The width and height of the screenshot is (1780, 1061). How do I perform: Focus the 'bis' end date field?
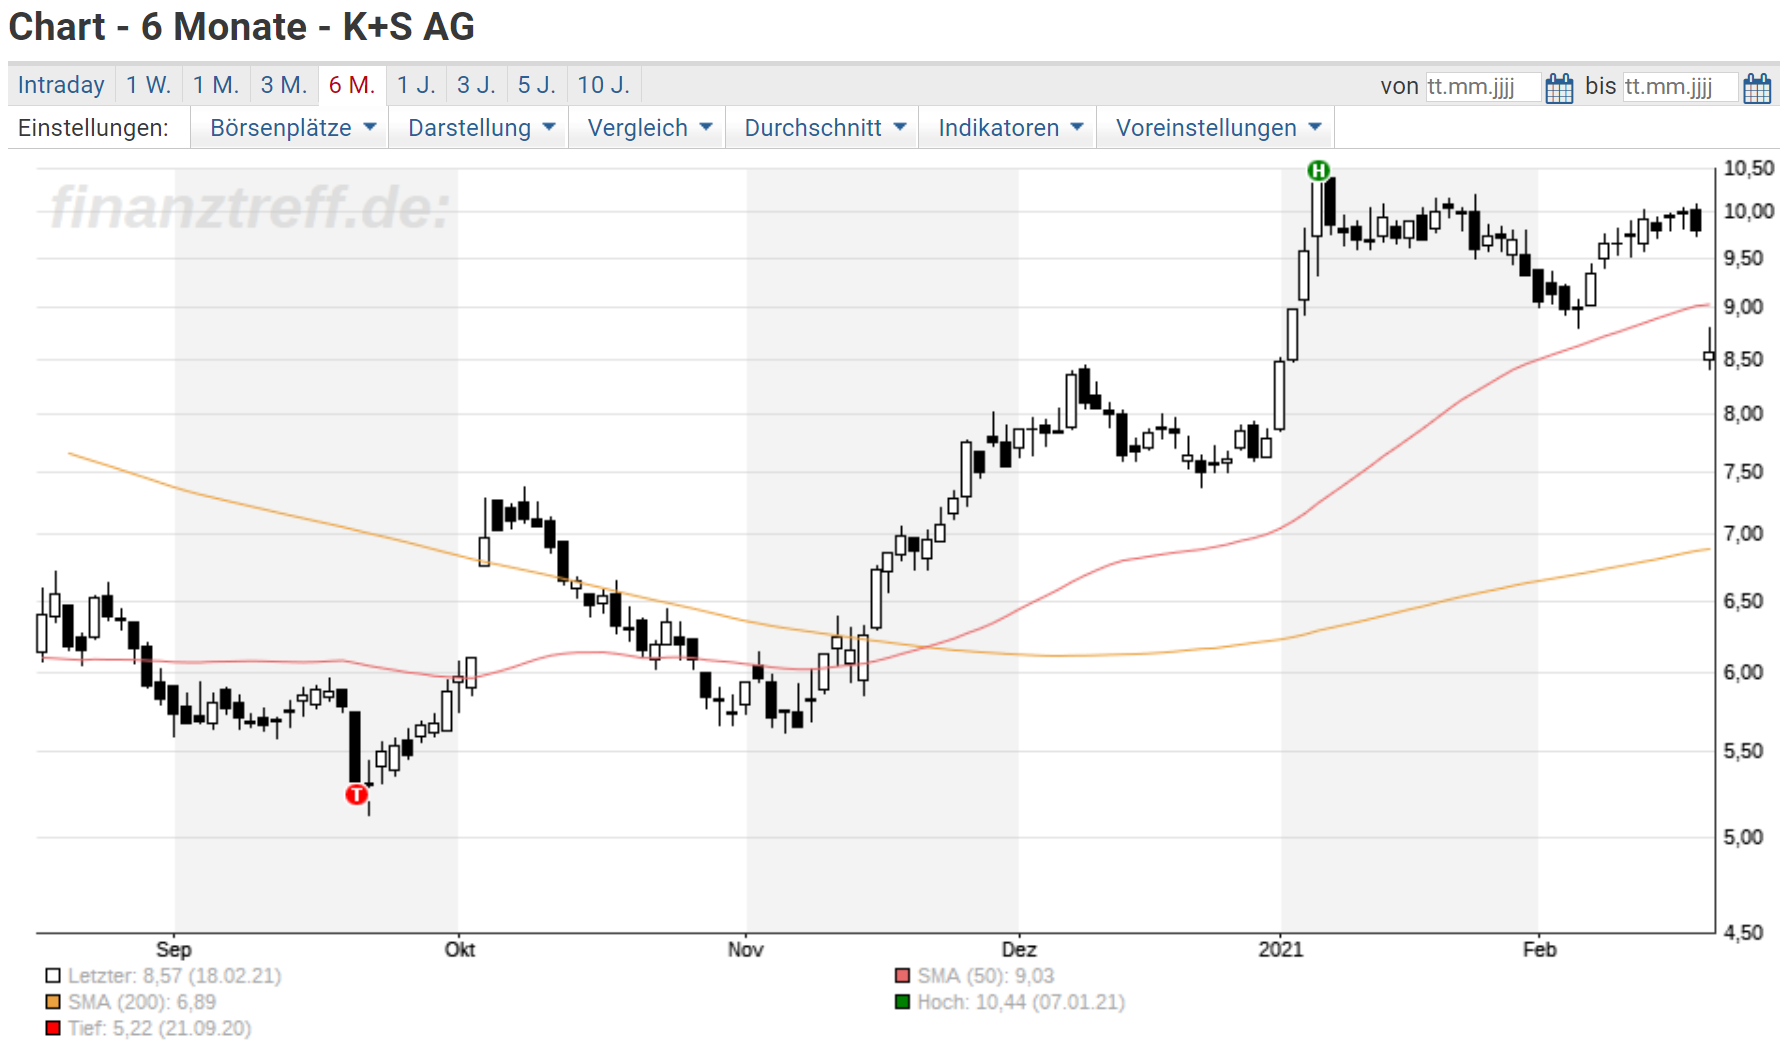pyautogui.click(x=1680, y=87)
